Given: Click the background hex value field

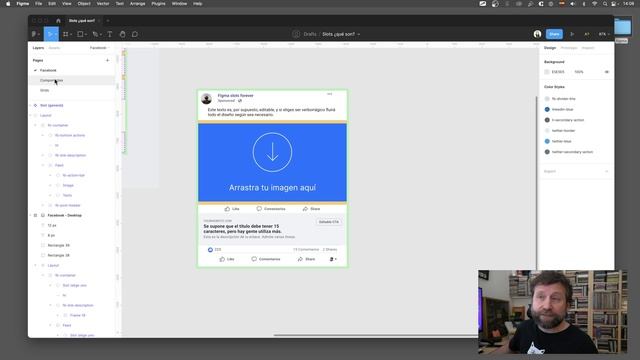Looking at the screenshot, I should click(558, 72).
